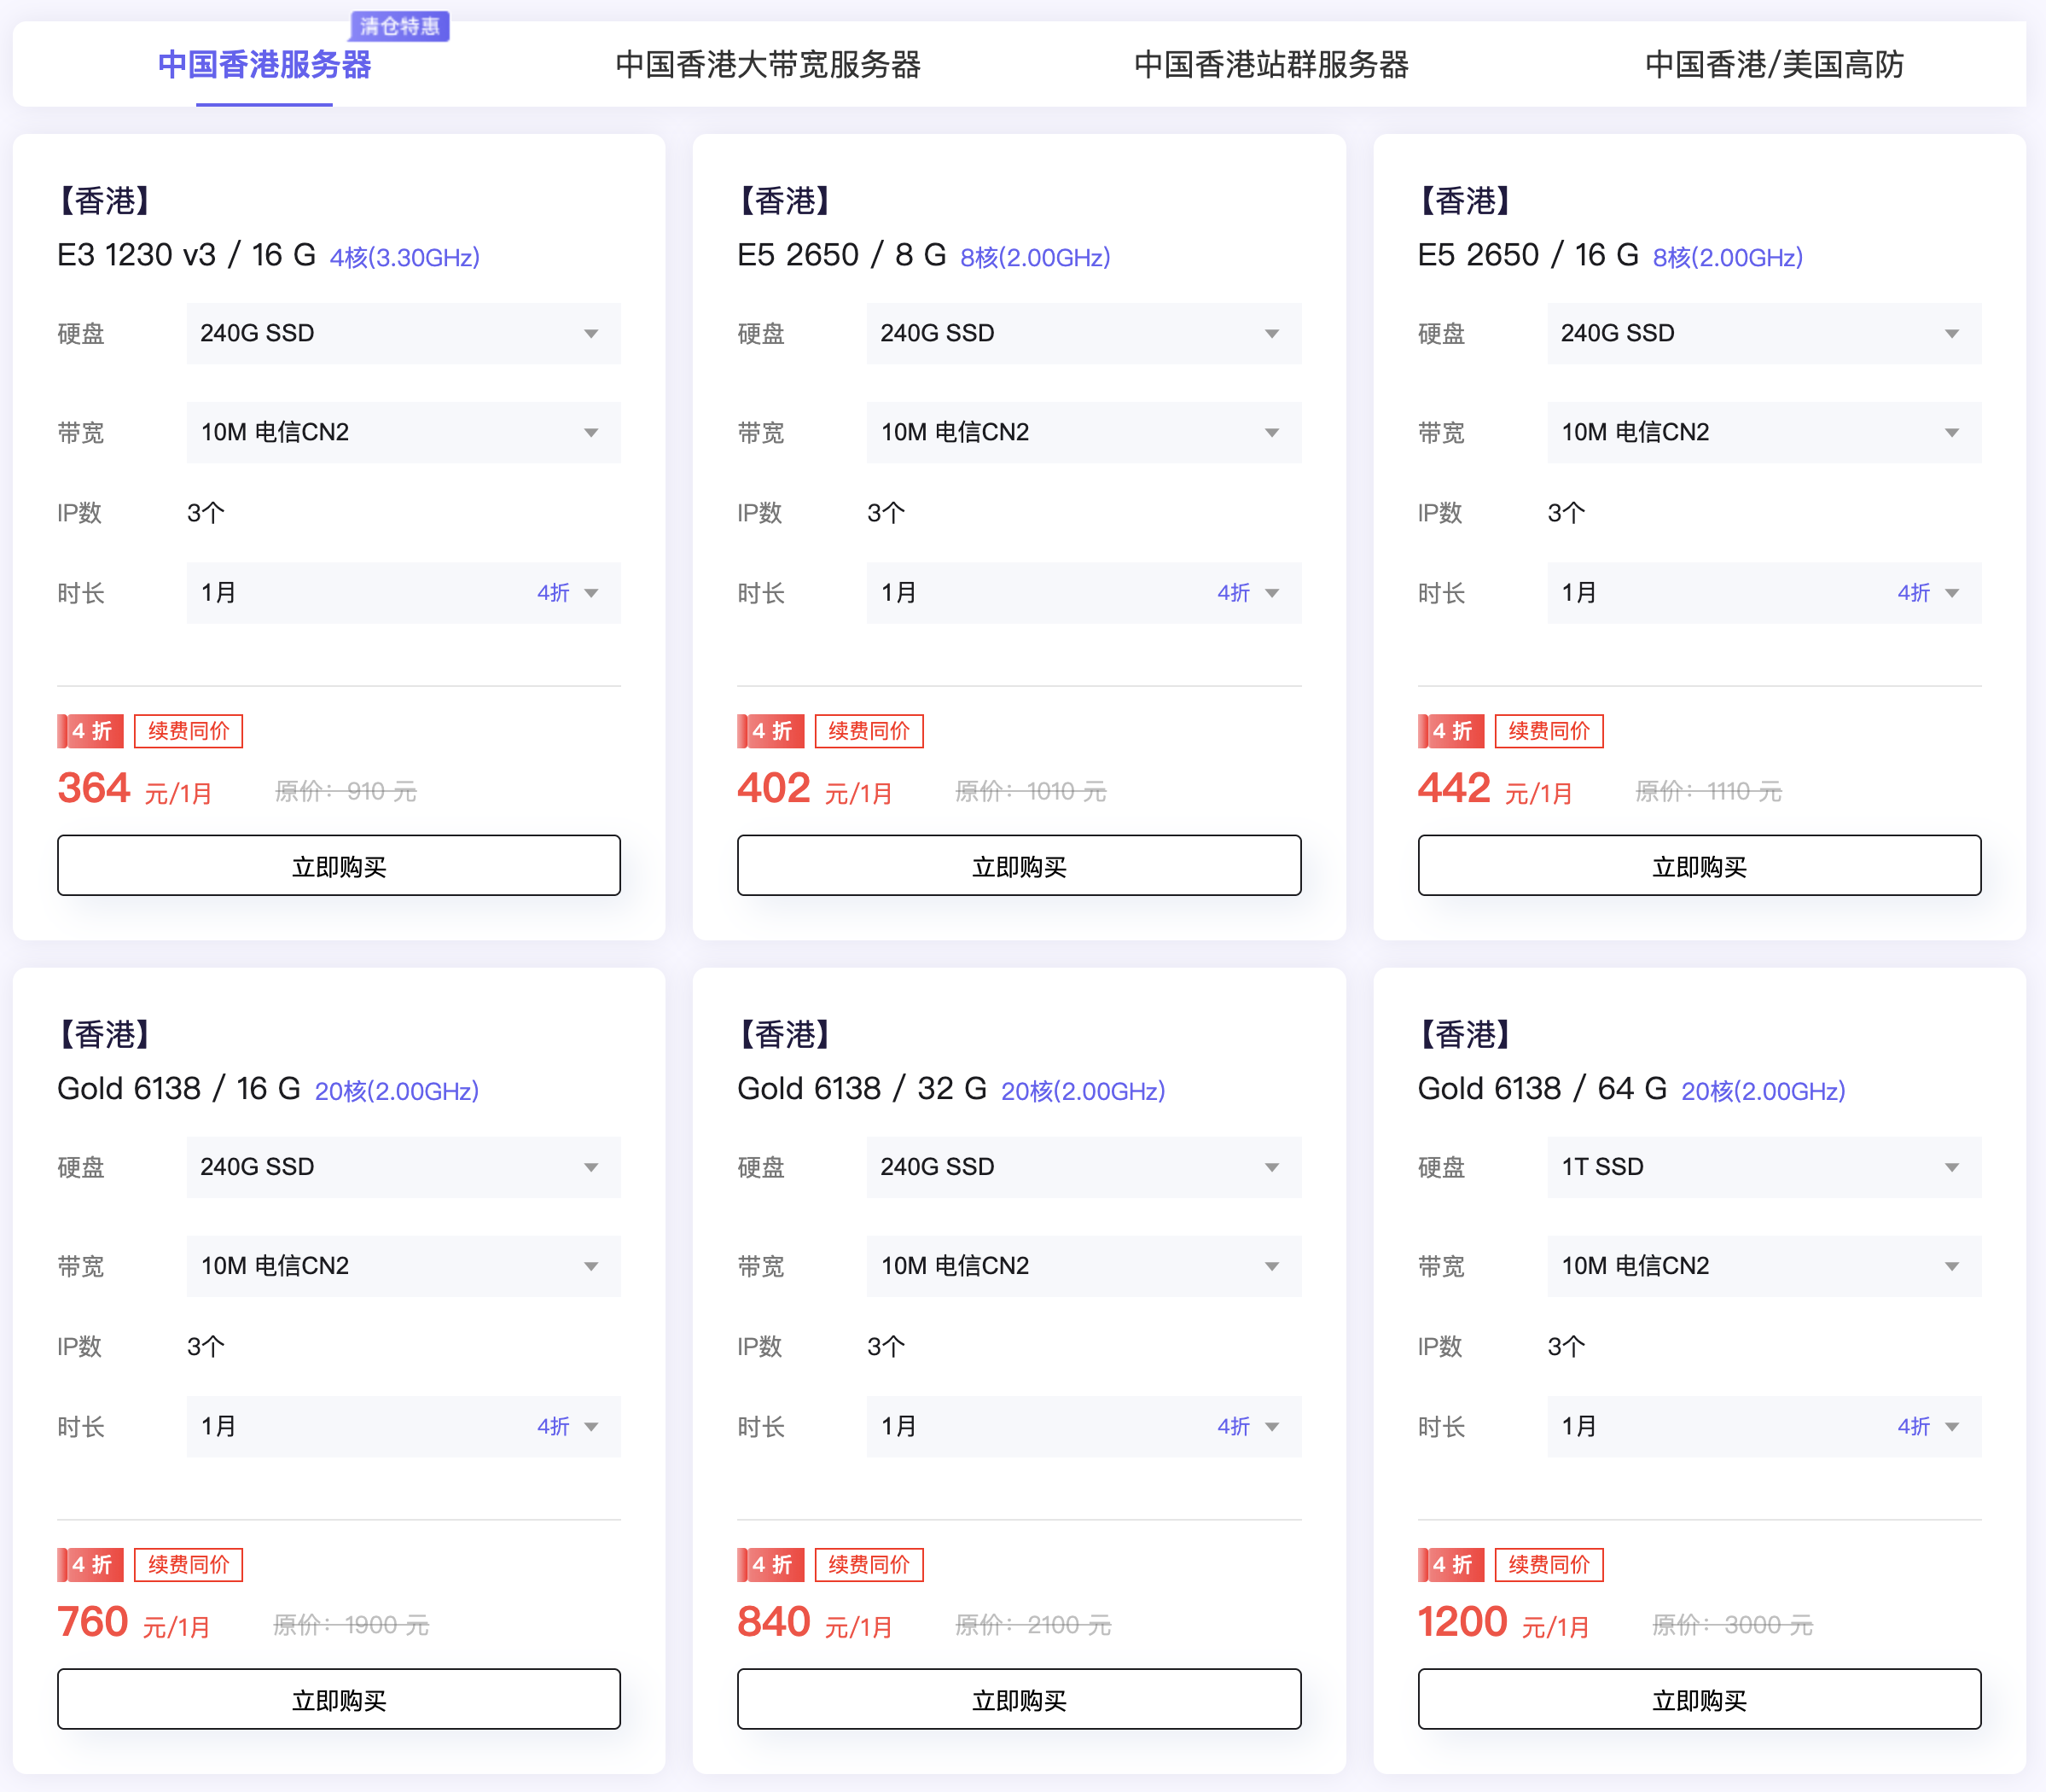
Task: Click 立即购买 on Gold 6138 / 16 G card
Action: 339,1699
